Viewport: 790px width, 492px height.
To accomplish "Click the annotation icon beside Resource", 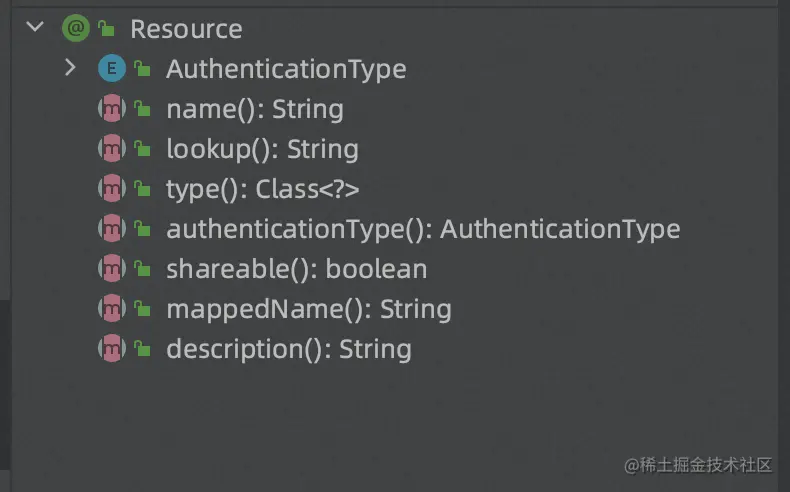I will pos(75,28).
